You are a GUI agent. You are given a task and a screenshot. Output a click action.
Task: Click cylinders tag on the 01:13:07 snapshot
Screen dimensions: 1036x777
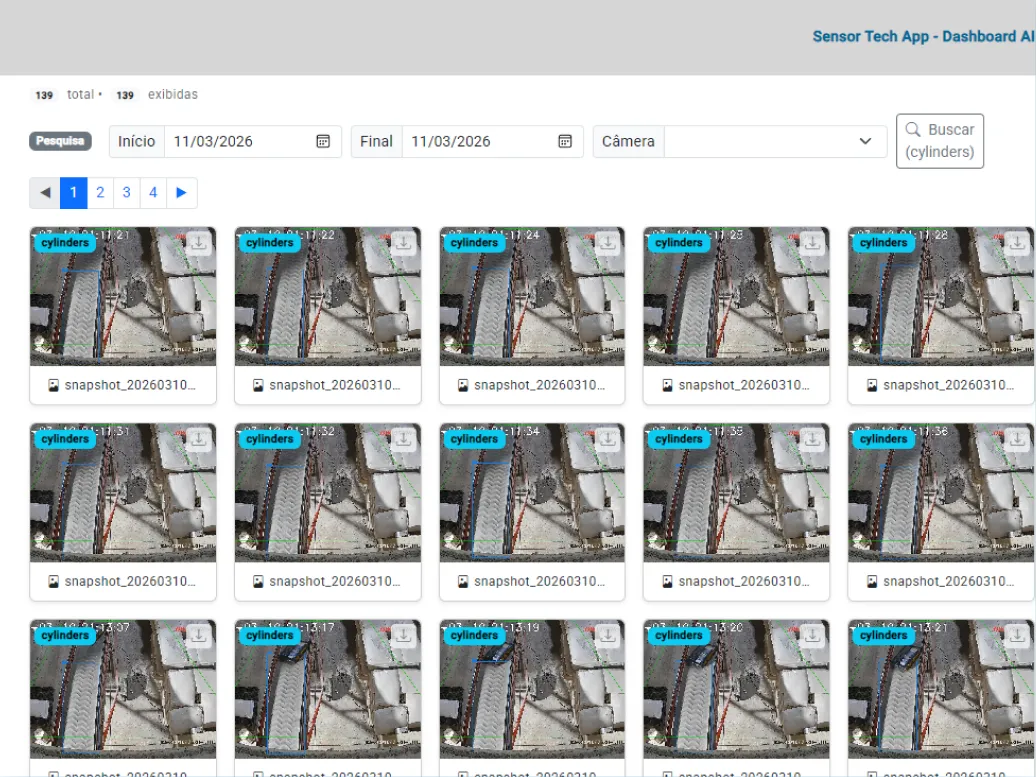click(x=66, y=635)
